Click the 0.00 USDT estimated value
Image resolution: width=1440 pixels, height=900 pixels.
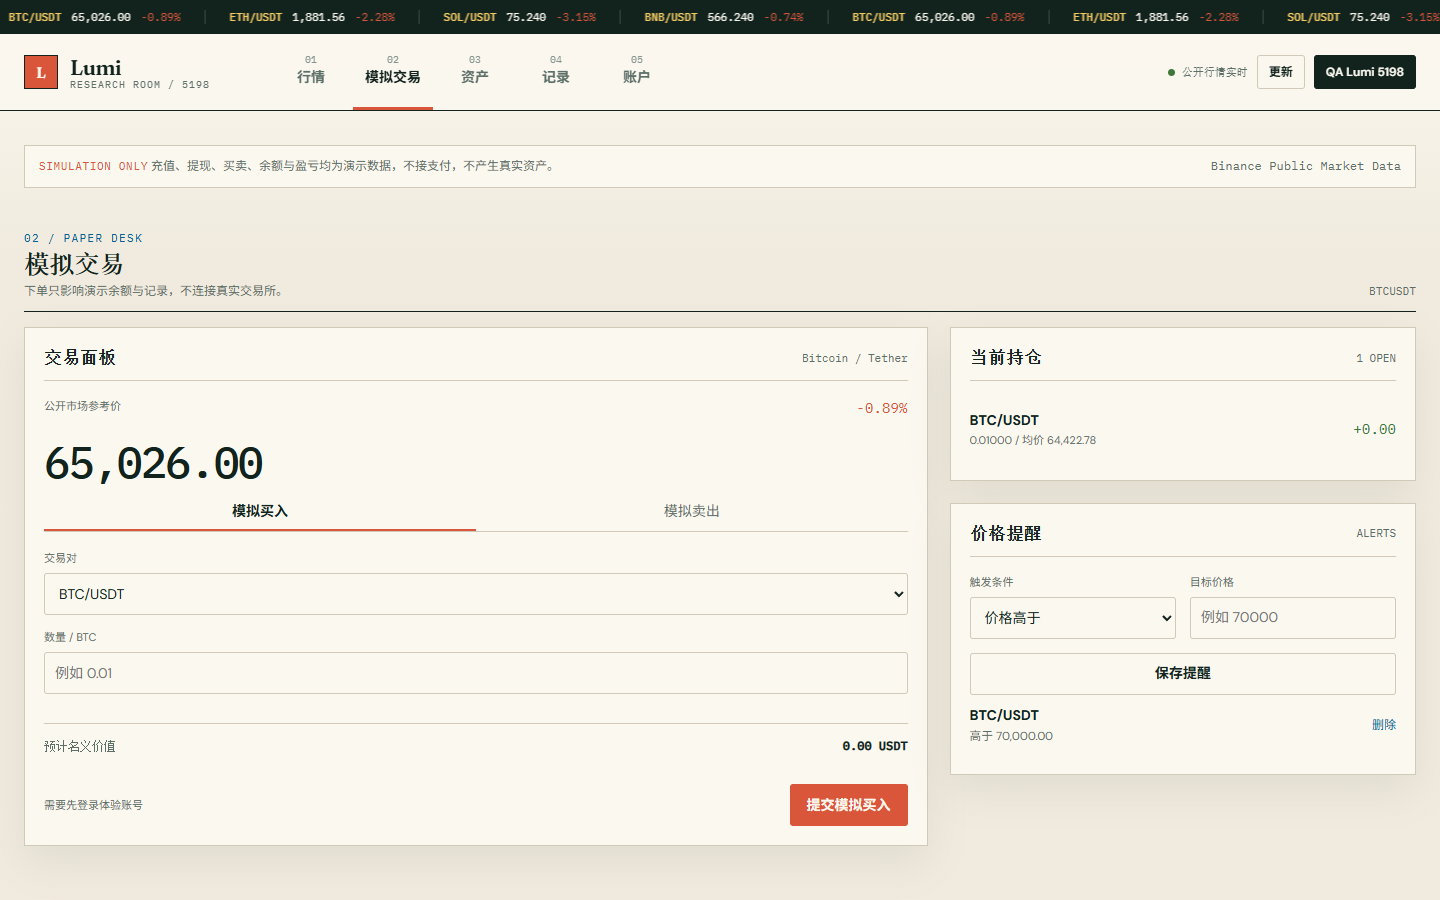click(875, 746)
